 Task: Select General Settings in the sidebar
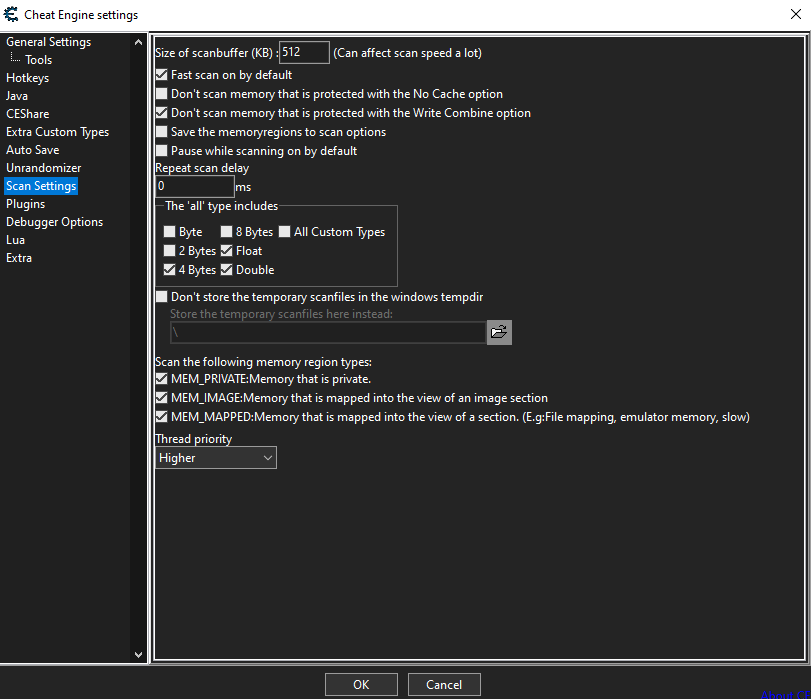click(x=49, y=42)
